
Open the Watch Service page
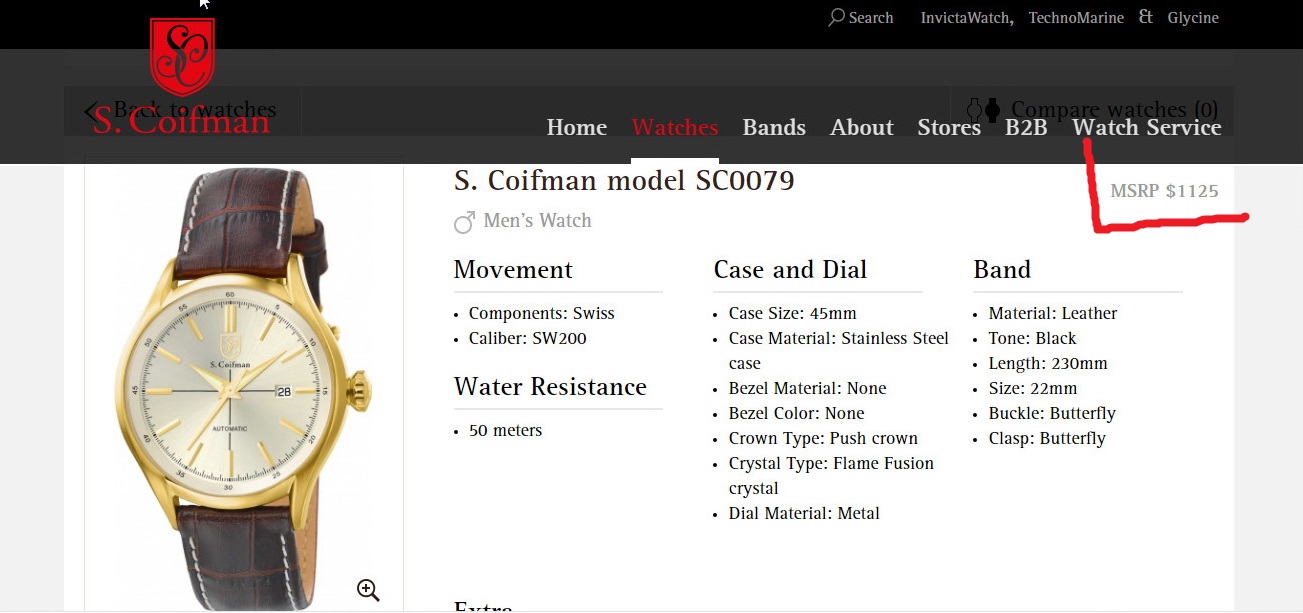pos(1147,127)
